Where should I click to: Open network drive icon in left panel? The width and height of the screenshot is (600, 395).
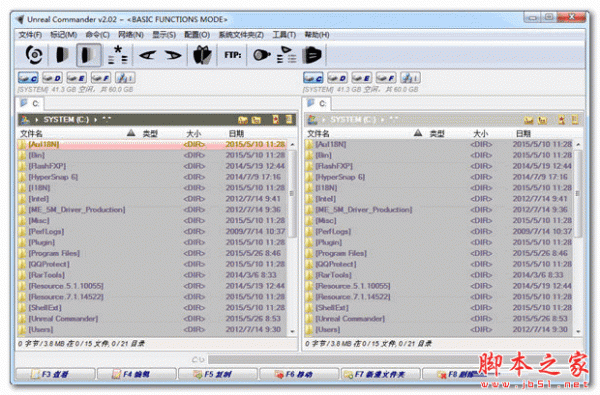click(x=125, y=78)
